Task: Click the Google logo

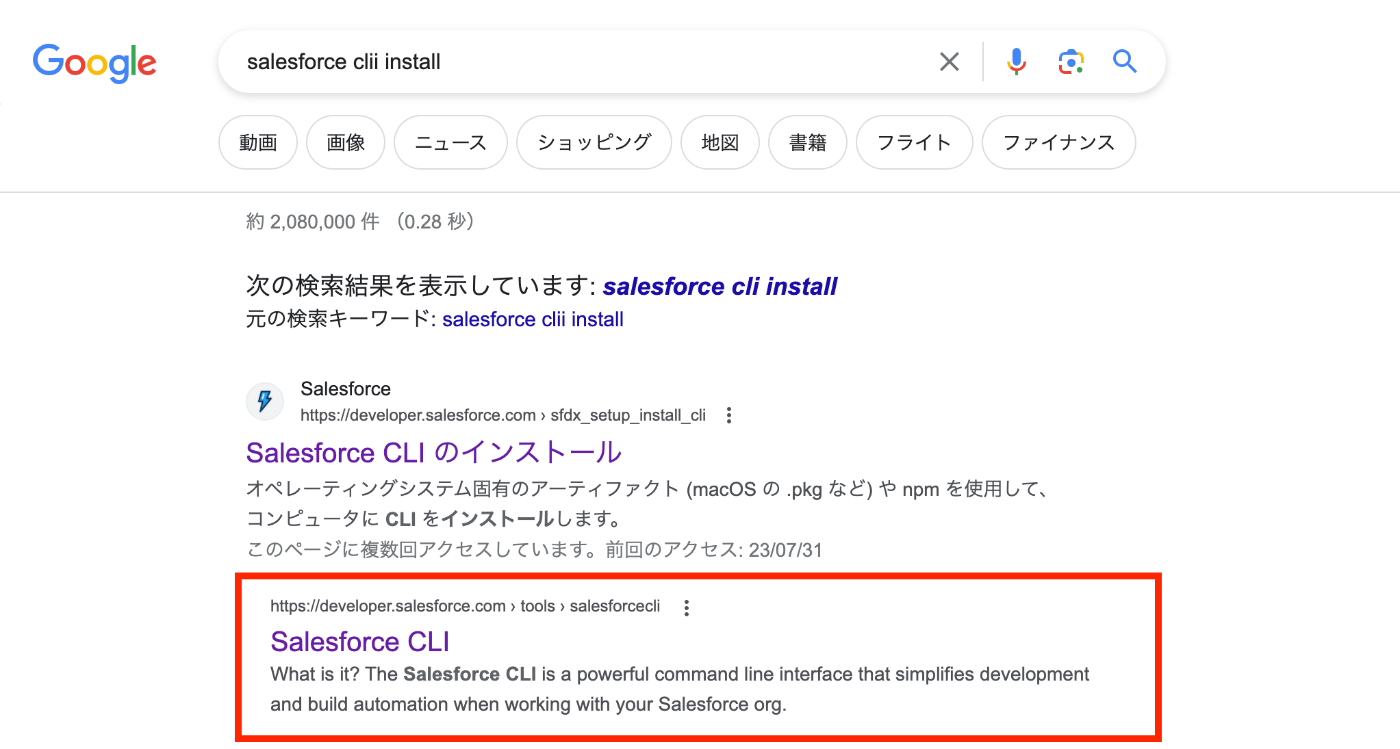Action: point(95,62)
